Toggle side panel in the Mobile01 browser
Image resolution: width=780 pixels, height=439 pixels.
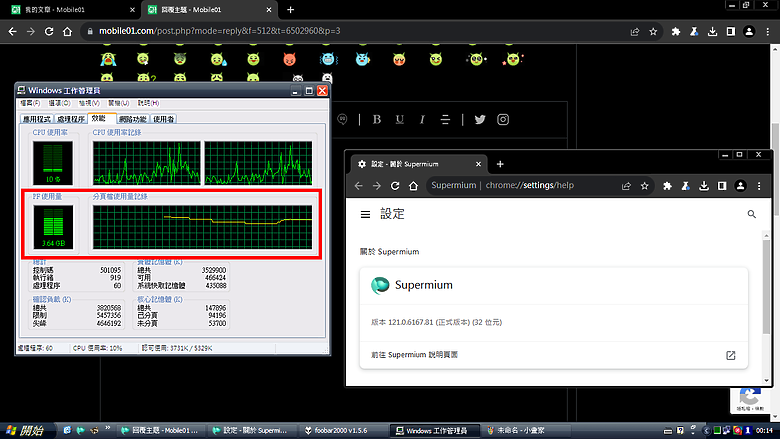tap(731, 31)
